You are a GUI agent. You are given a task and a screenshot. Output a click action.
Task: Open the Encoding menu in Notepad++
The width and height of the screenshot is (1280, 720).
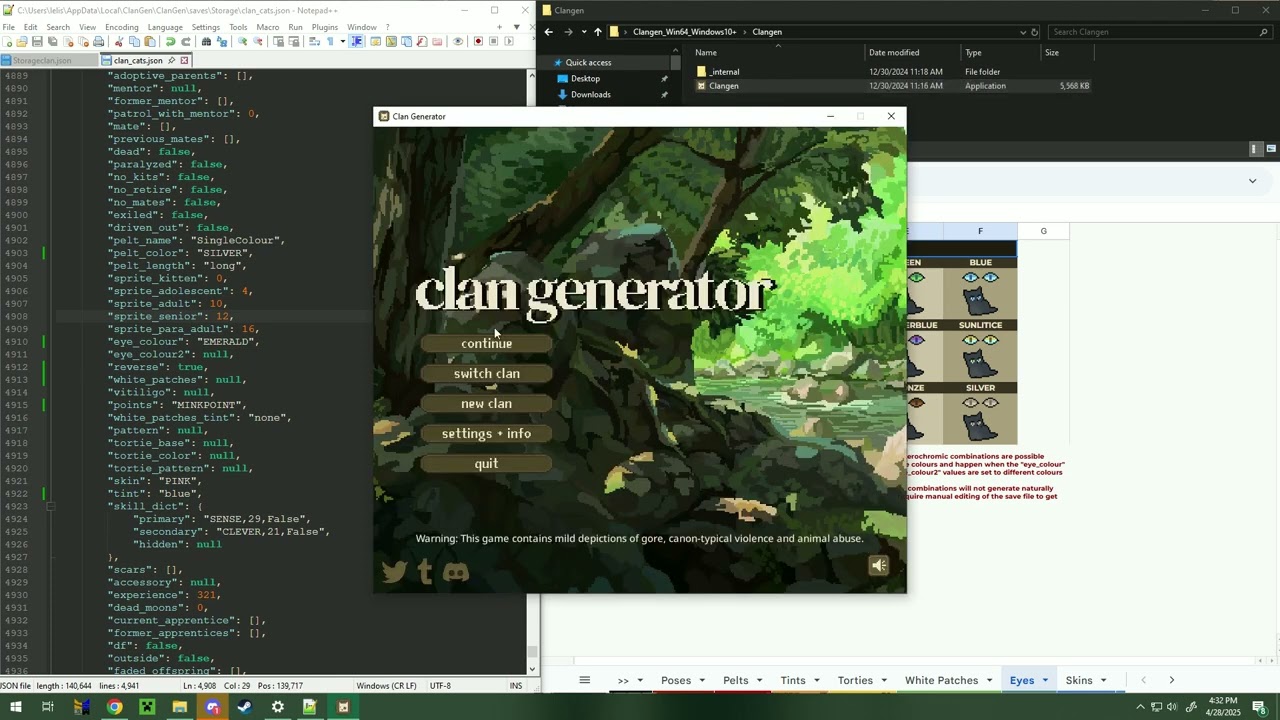pyautogui.click(x=121, y=27)
